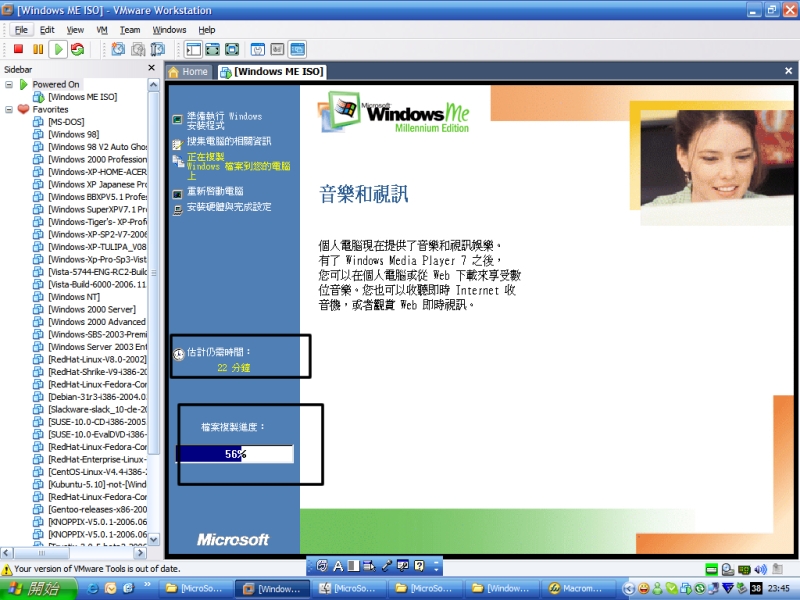
Task: Pause the VM with the Suspend icon
Action: click(38, 49)
